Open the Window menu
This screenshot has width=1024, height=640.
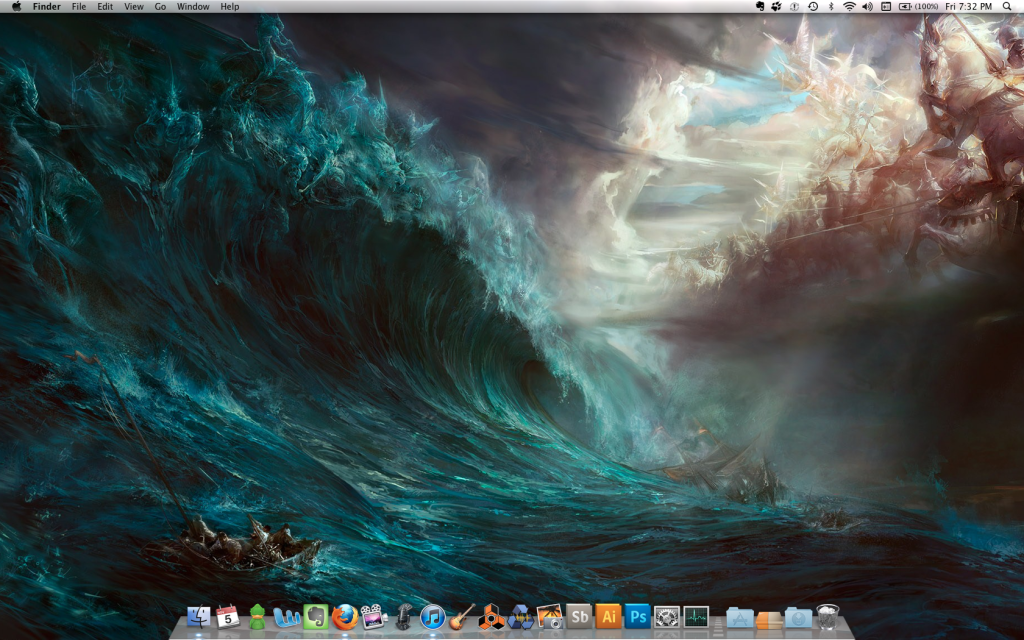(193, 7)
